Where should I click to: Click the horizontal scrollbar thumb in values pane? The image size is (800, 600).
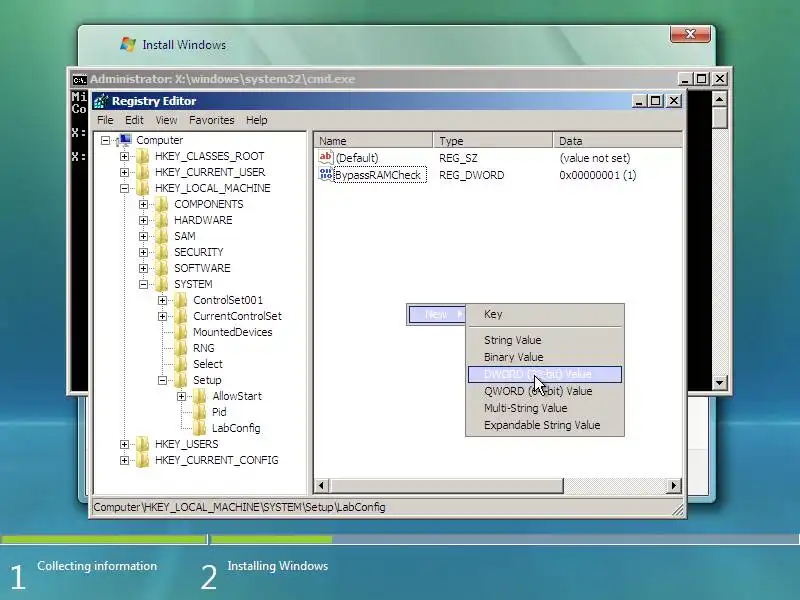[x=446, y=486]
